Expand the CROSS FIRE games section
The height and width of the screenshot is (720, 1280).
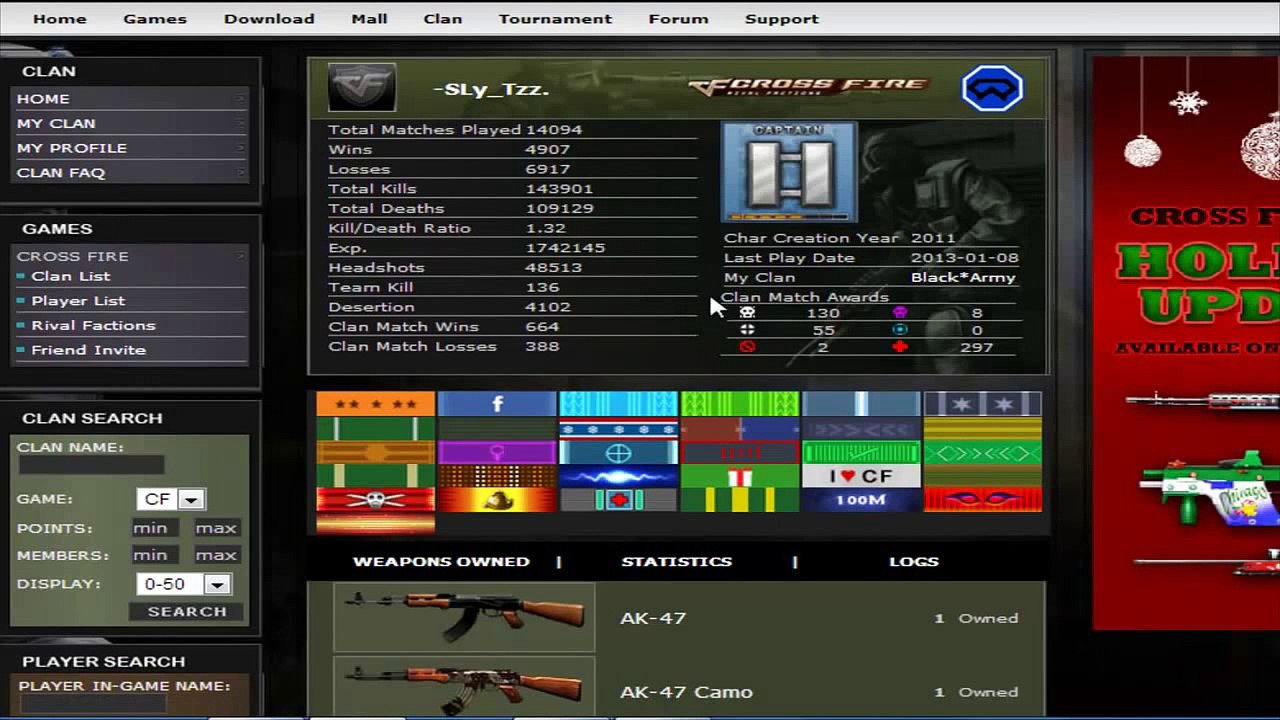pos(130,256)
